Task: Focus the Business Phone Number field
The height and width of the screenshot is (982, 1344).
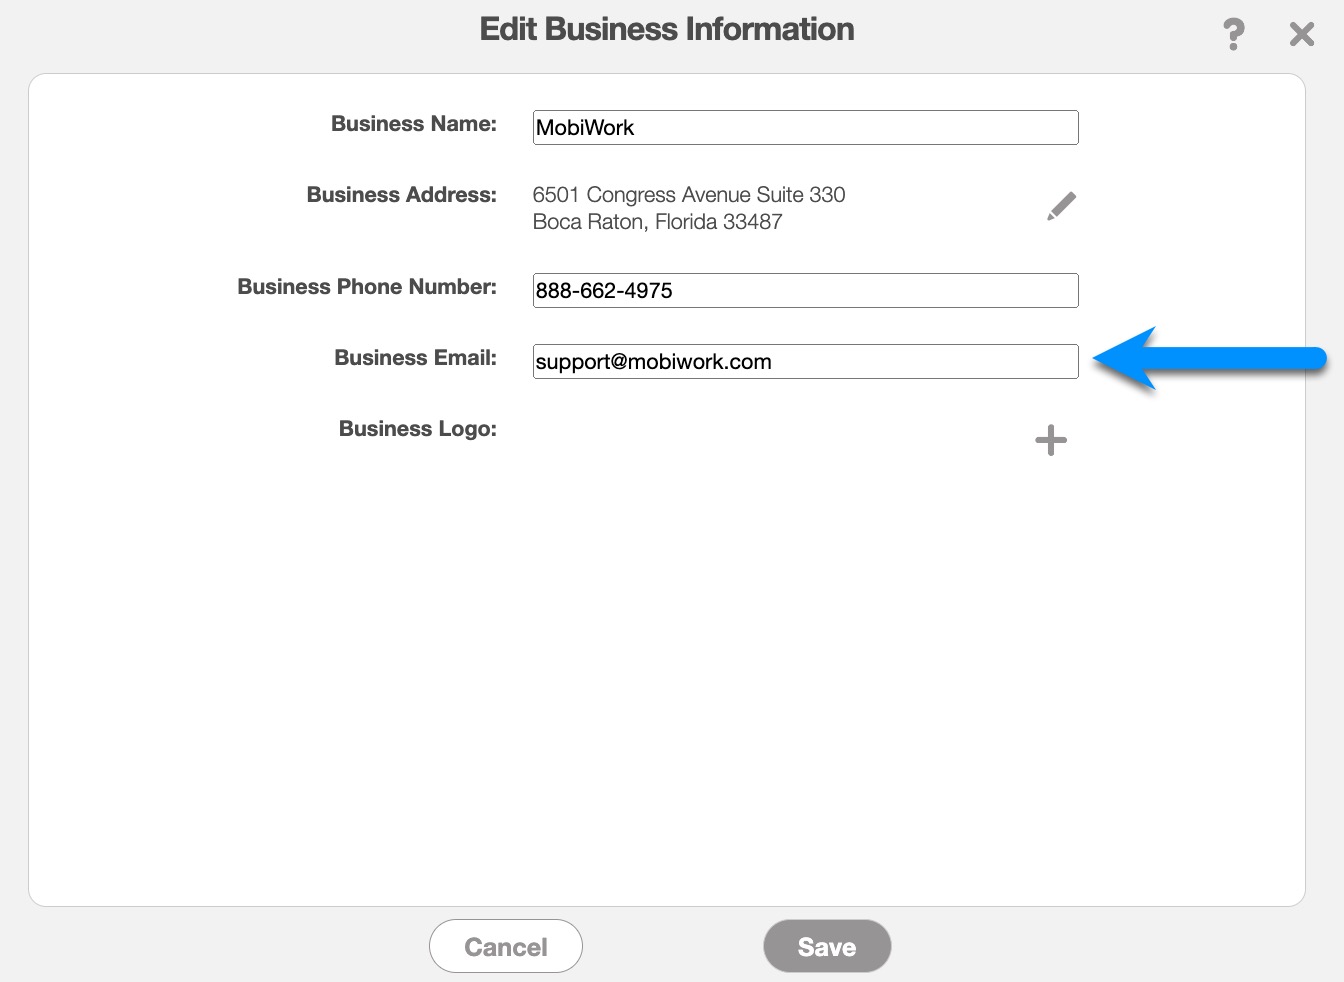Action: pos(805,291)
